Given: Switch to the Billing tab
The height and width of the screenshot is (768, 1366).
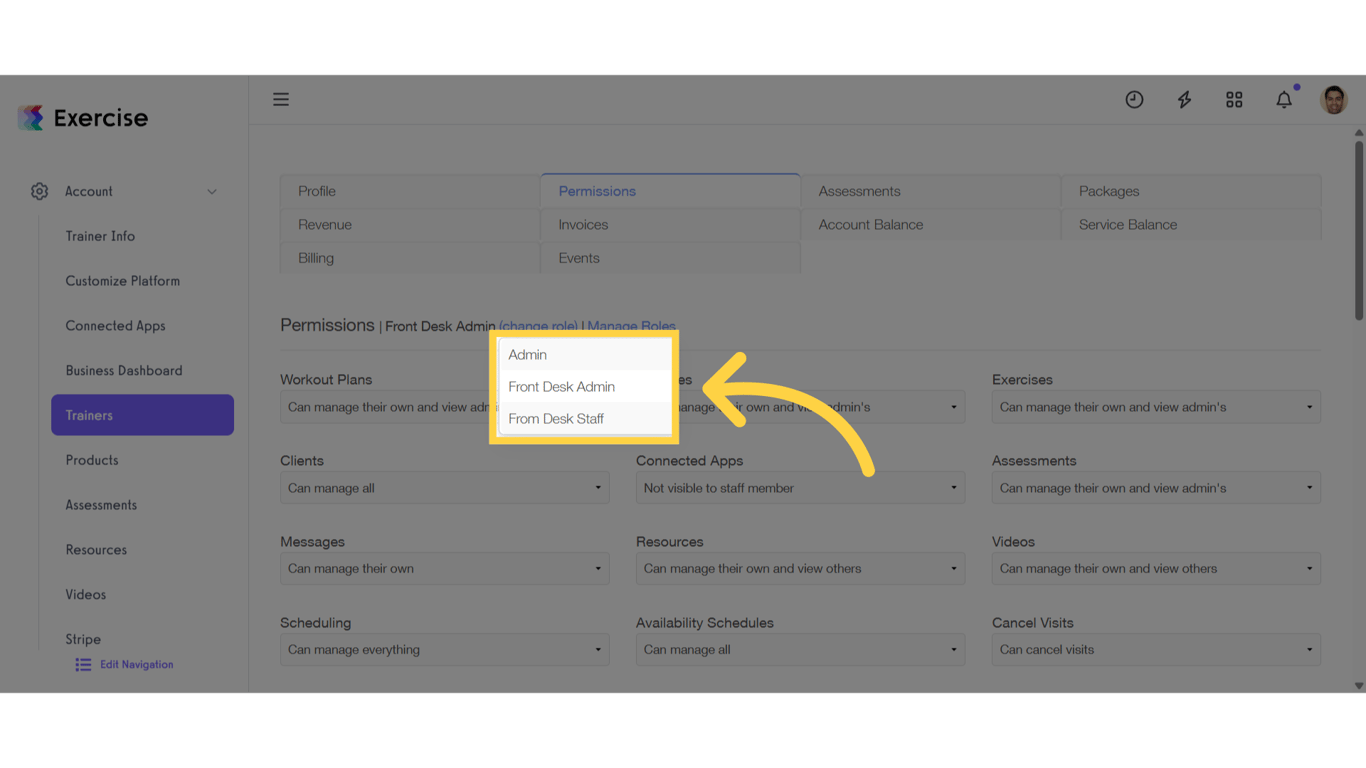Looking at the screenshot, I should tap(410, 258).
